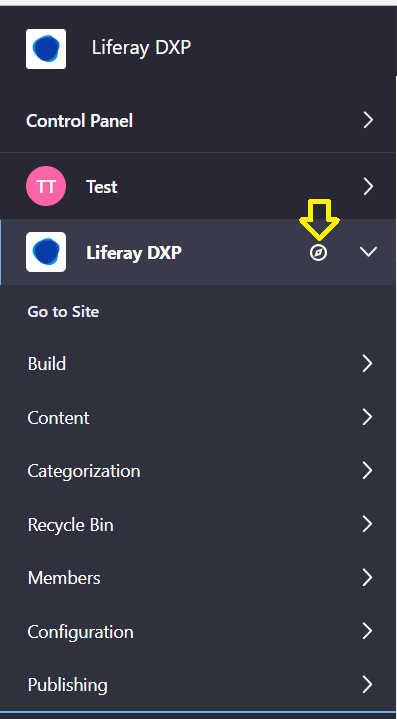This screenshot has height=719, width=397.
Task: Open the Recycle Bin menu label
Action: (x=71, y=525)
